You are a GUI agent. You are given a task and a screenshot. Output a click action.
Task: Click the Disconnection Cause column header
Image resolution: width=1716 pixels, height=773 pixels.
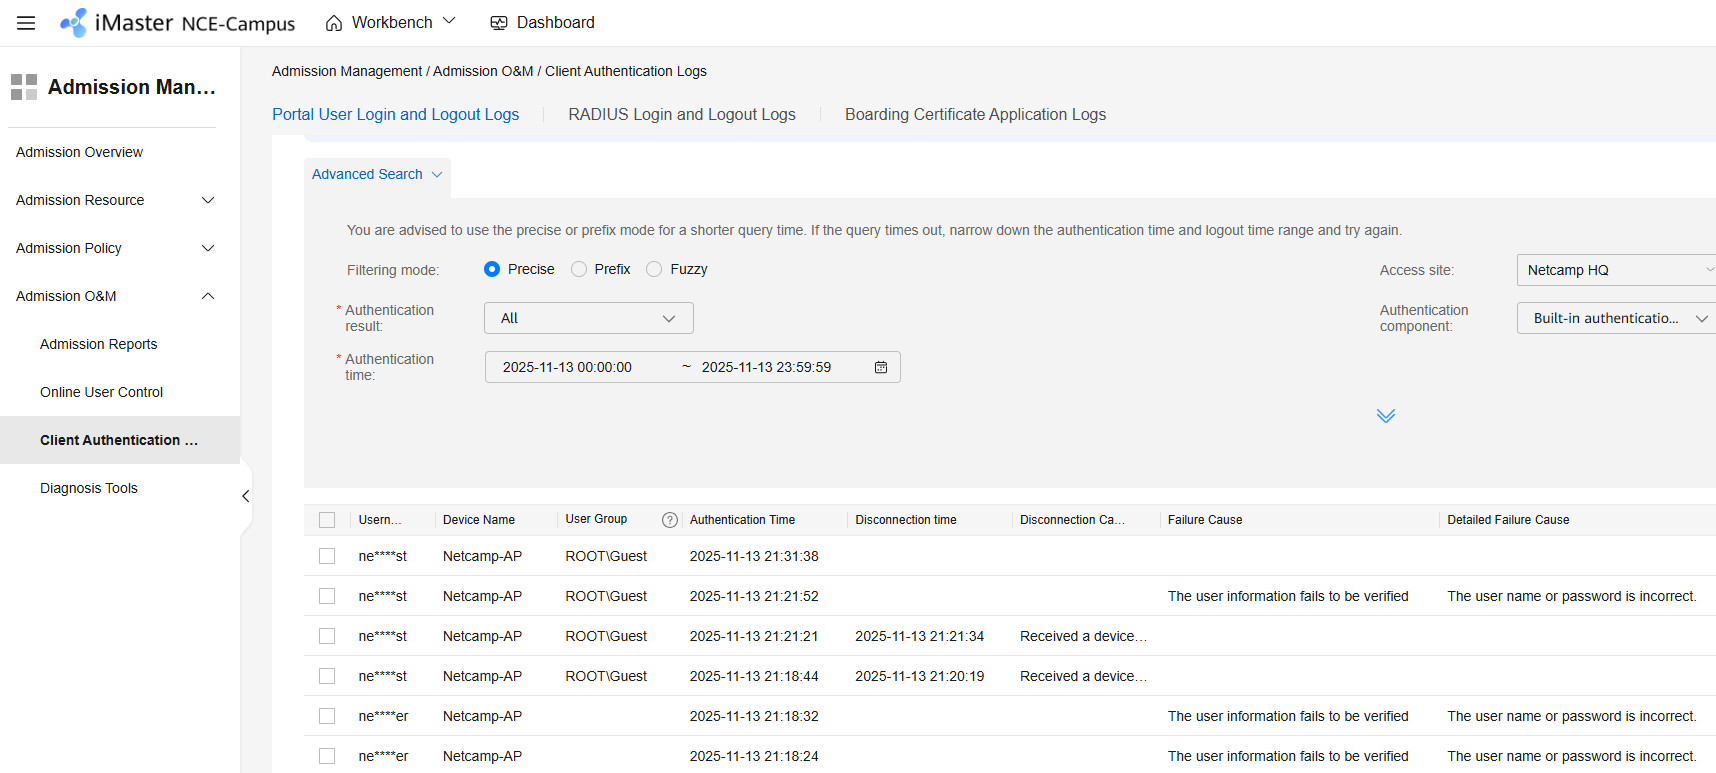(1072, 520)
